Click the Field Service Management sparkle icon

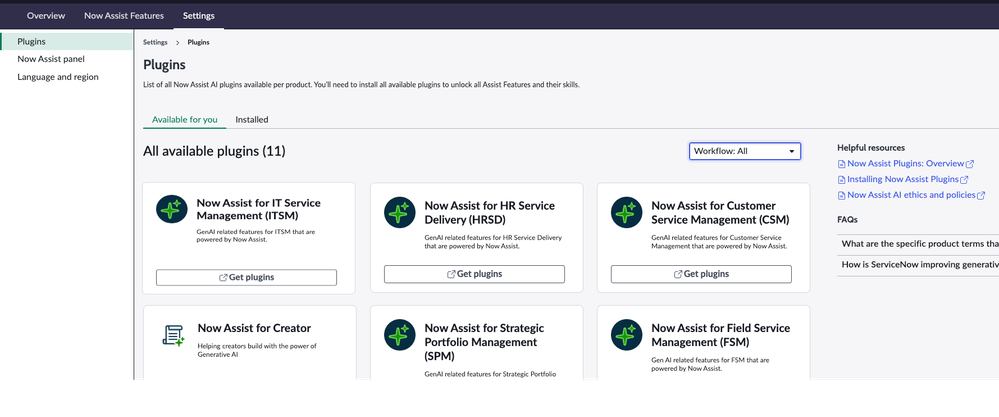[x=626, y=335]
